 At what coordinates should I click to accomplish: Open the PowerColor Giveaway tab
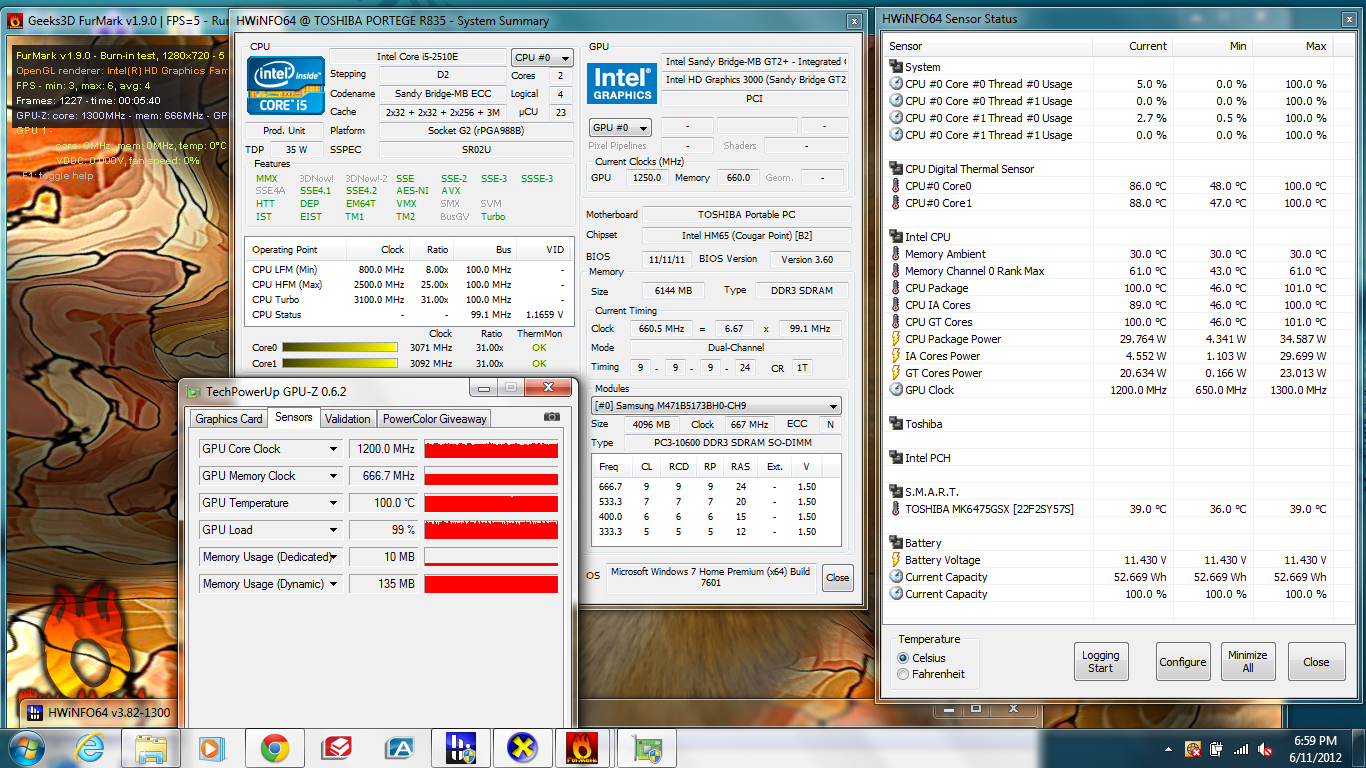point(434,419)
